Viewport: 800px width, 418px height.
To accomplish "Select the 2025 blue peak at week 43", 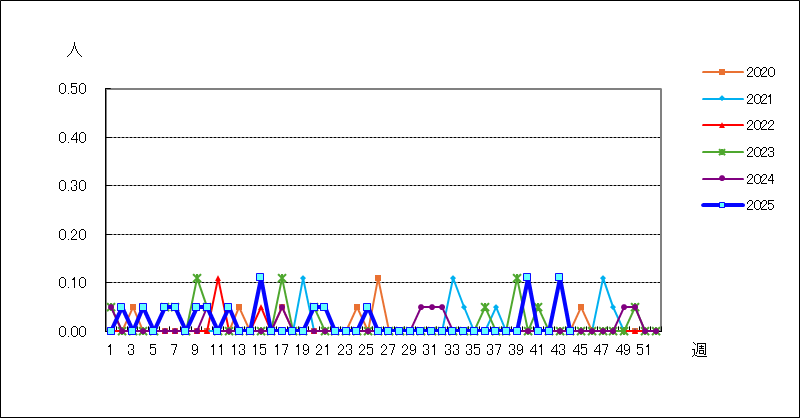I will pos(559,277).
